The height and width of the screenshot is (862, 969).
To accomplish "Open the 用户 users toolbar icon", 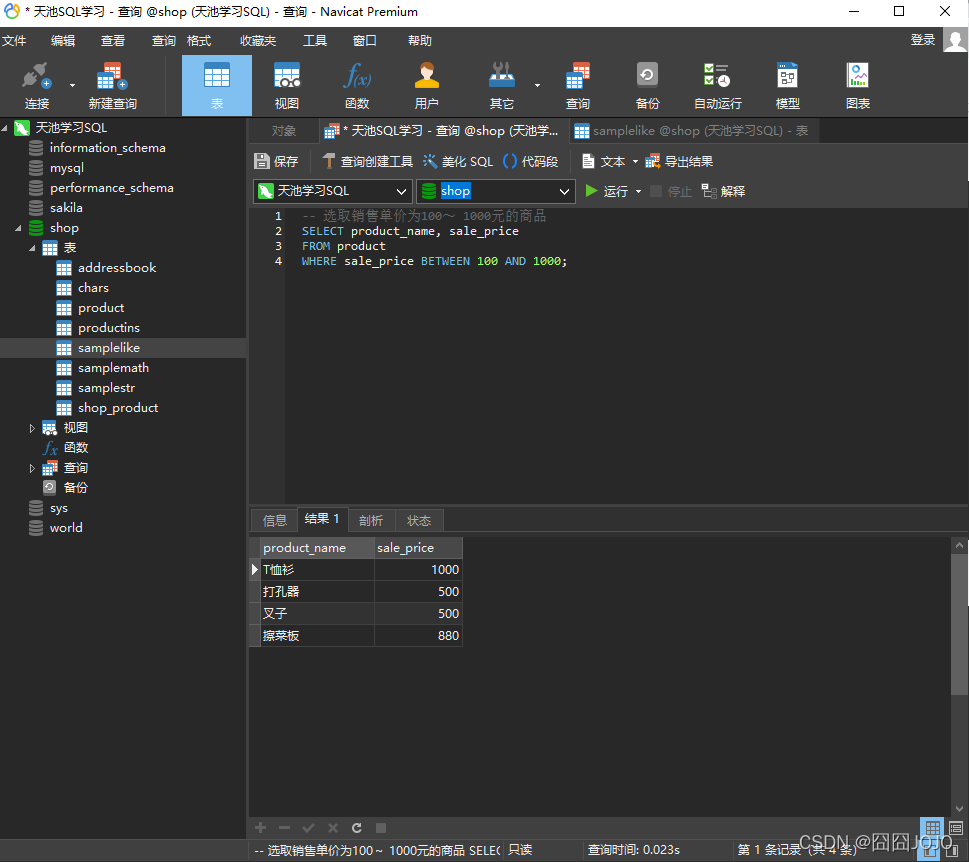I will pyautogui.click(x=426, y=85).
